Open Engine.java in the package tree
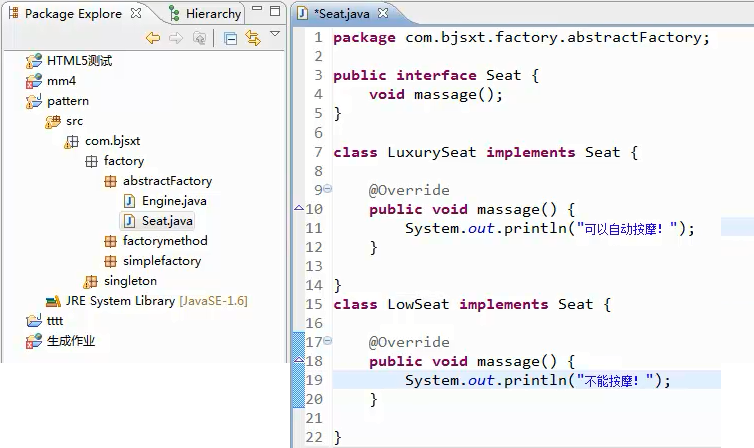 coord(173,201)
